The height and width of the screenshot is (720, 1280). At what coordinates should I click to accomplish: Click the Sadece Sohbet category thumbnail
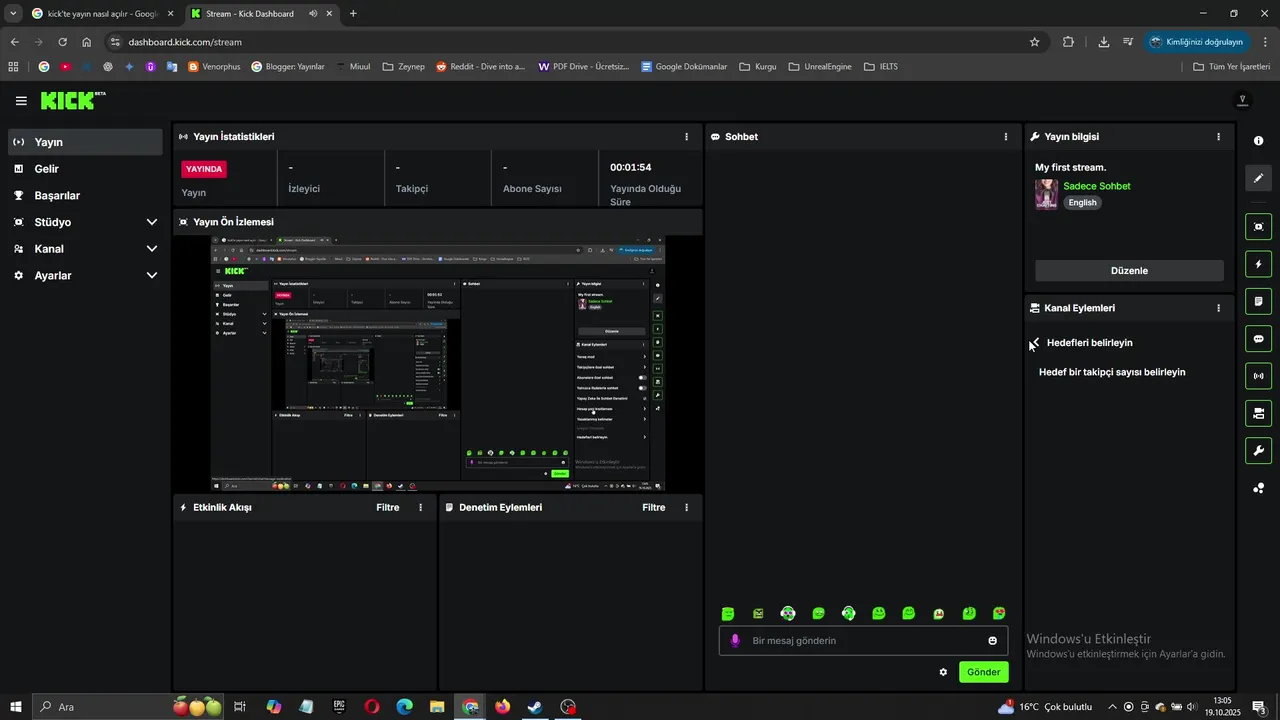(x=1046, y=194)
